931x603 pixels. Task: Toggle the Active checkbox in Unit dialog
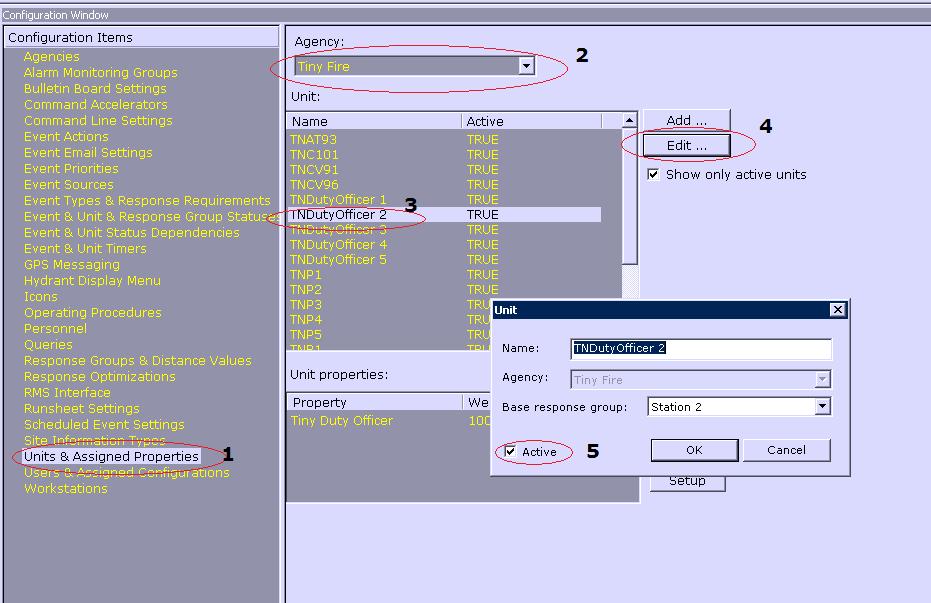coord(511,452)
